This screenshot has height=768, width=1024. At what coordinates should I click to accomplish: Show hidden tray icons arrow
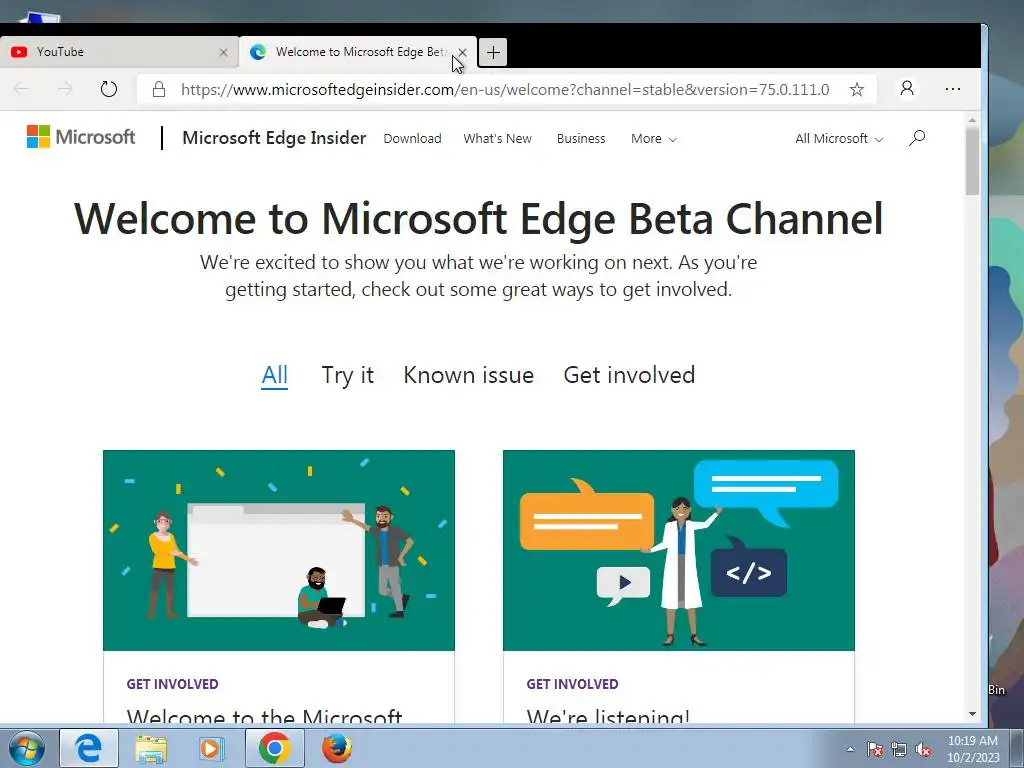(850, 749)
